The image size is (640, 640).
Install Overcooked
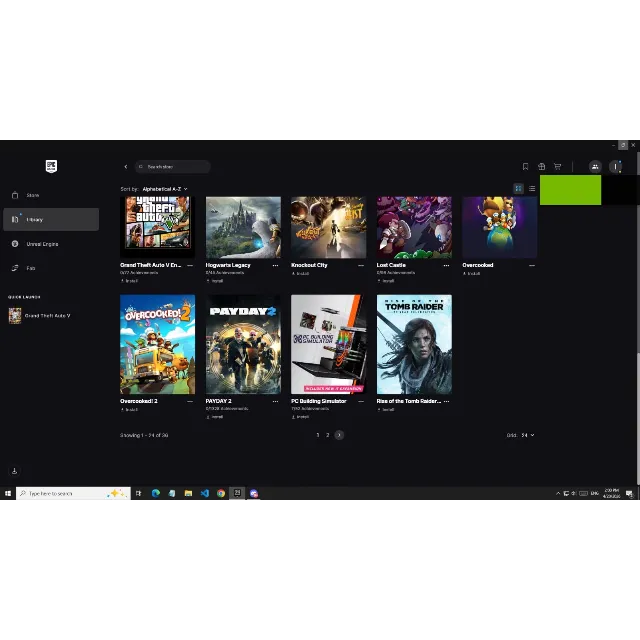click(x=471, y=273)
